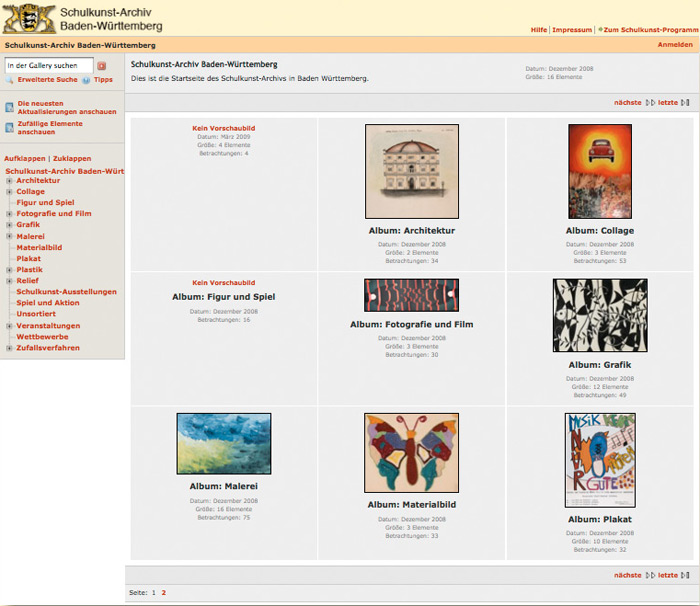Click the red search submit icon
Image resolution: width=700 pixels, height=606 pixels.
pyautogui.click(x=101, y=66)
